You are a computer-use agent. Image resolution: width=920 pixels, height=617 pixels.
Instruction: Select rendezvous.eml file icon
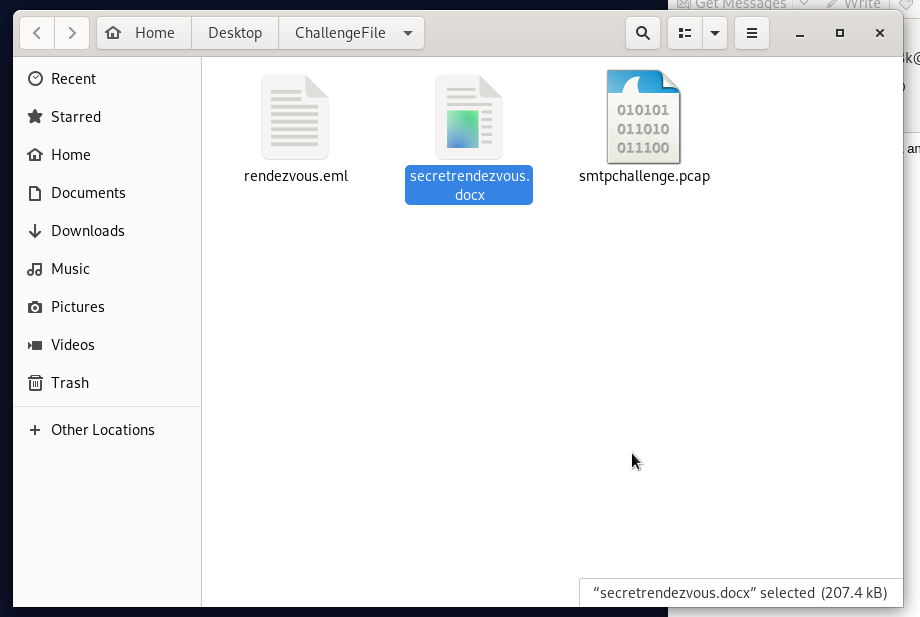295,117
